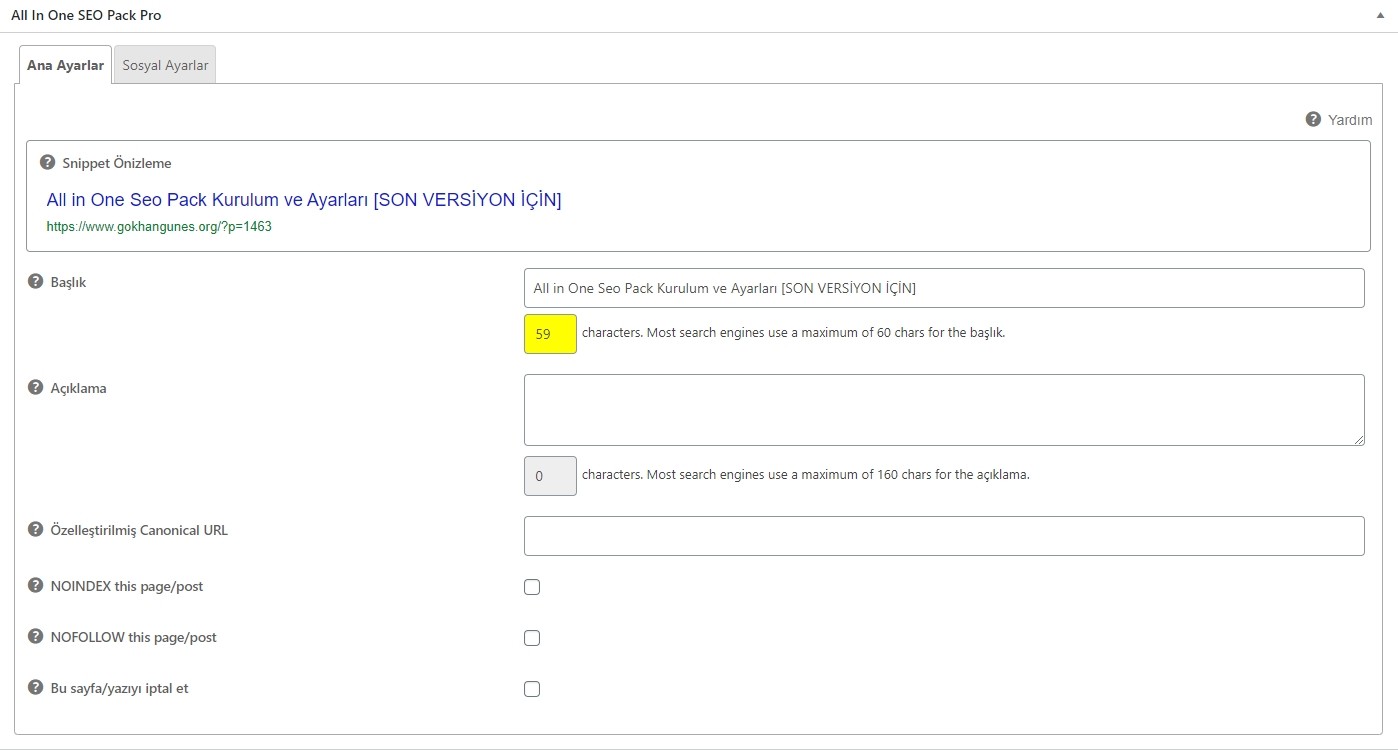
Task: Open the Yardım help link
Action: pyautogui.click(x=1350, y=120)
